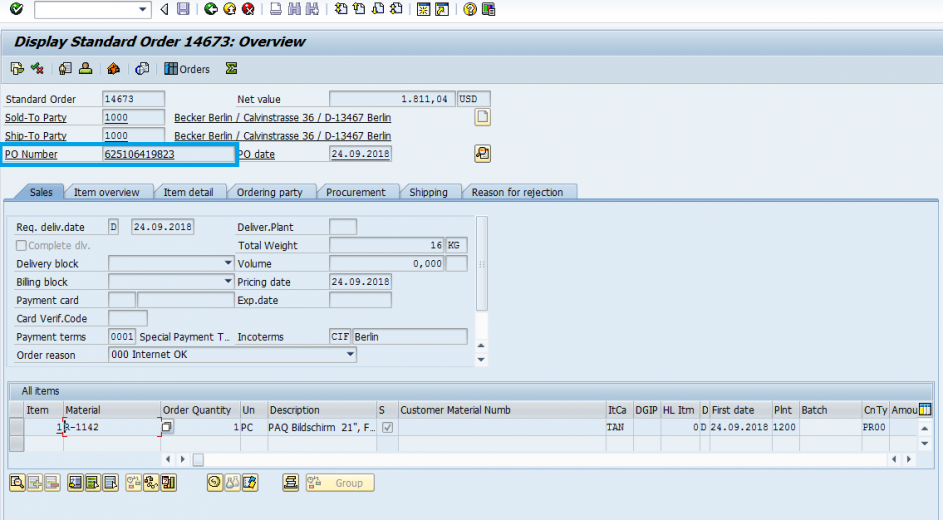943x520 pixels.
Task: Toggle the S checkbox in item row
Action: click(x=387, y=427)
